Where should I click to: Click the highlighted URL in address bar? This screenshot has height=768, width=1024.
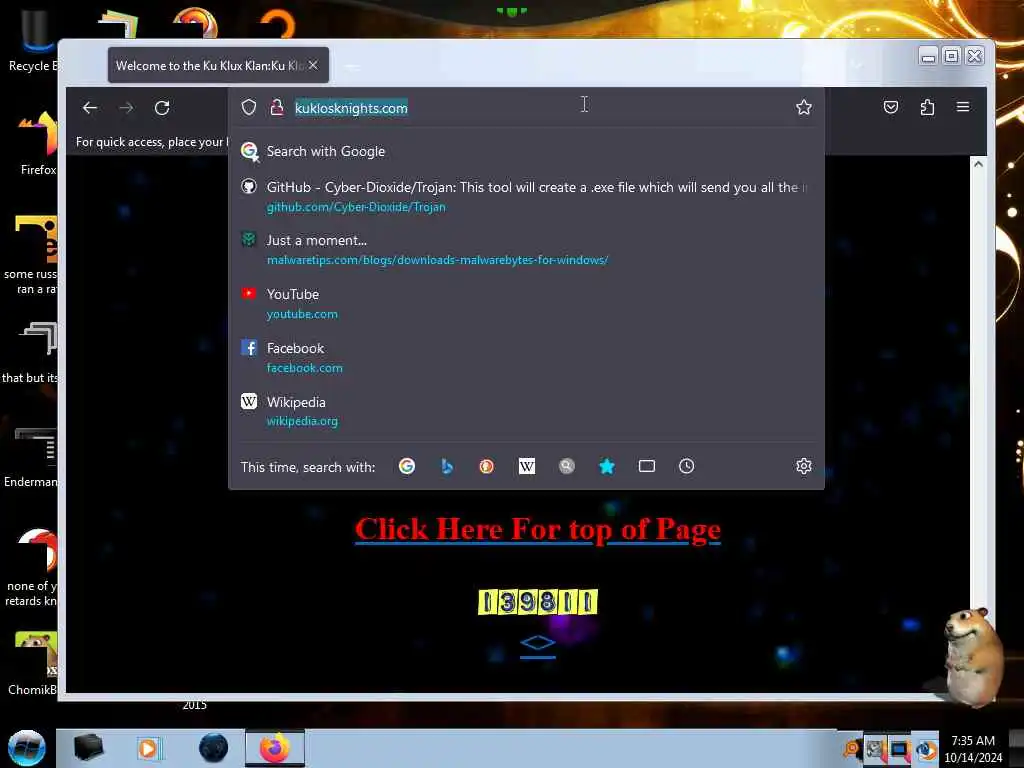pos(351,108)
